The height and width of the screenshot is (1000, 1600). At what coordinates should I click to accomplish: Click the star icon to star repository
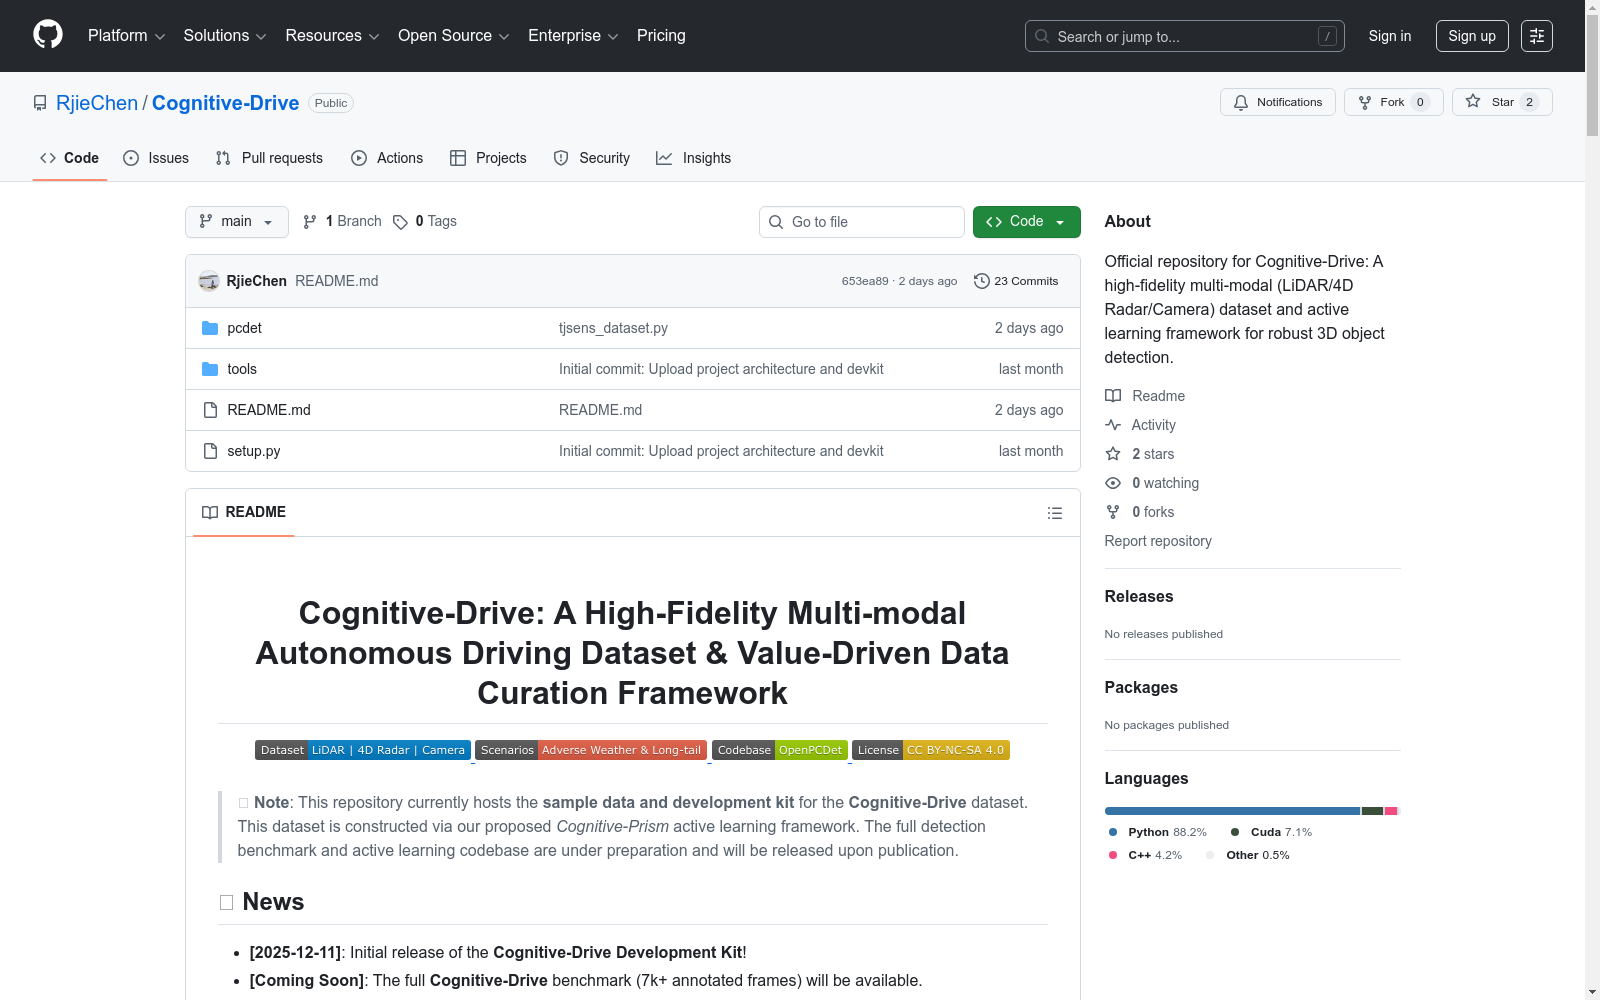click(1473, 101)
